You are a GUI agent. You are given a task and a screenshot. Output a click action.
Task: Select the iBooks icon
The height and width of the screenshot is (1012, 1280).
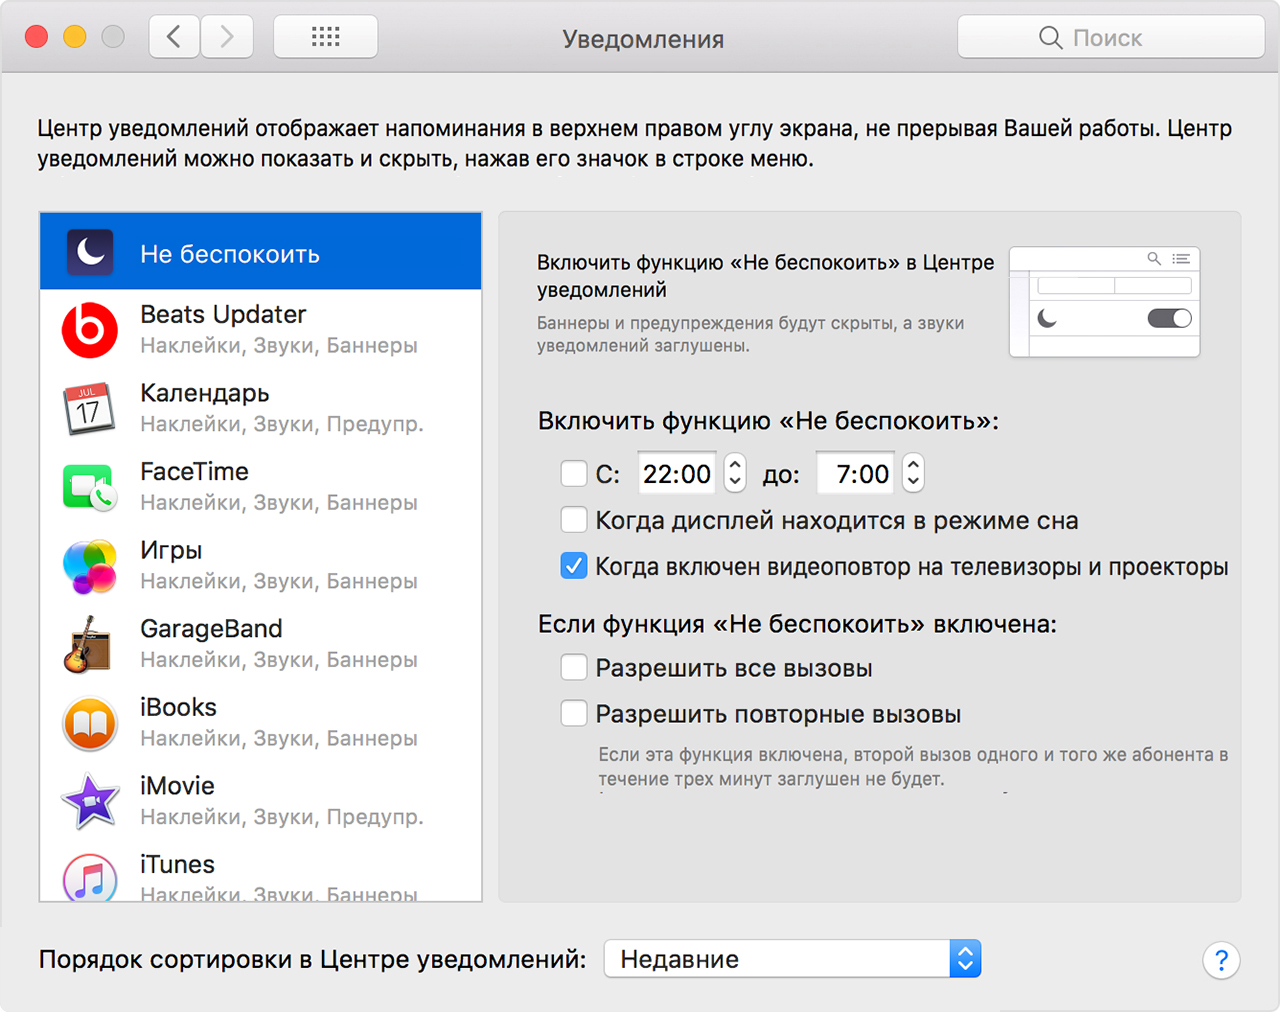click(90, 723)
